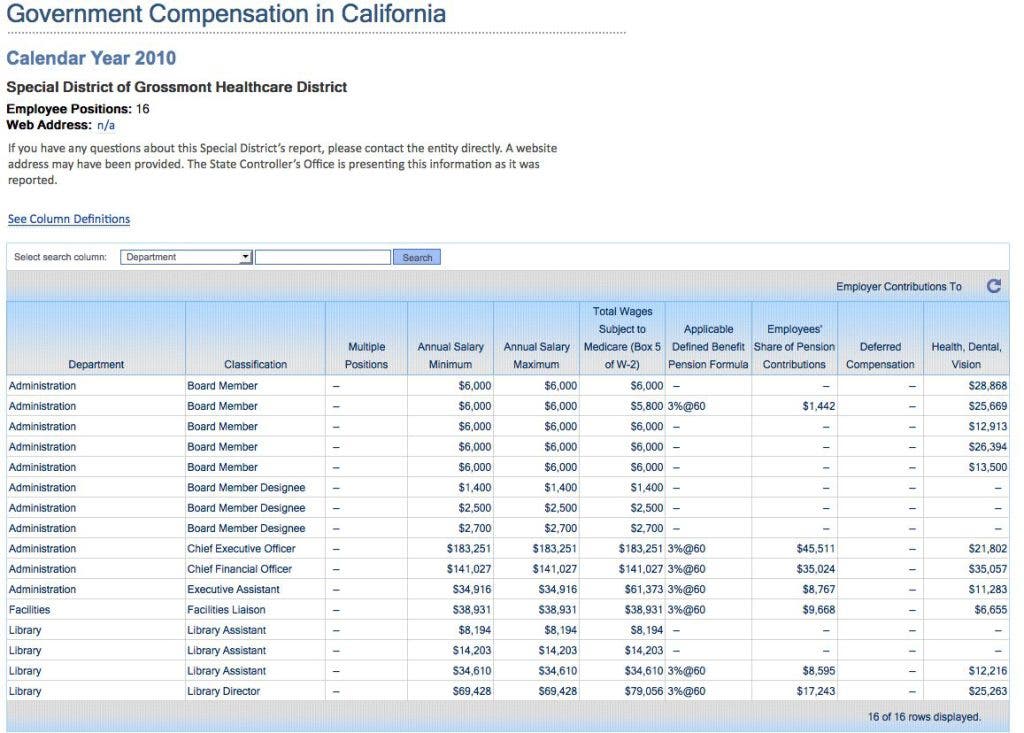1024x733 pixels.
Task: Sort by Health, Dental, Vision header
Action: [x=966, y=355]
